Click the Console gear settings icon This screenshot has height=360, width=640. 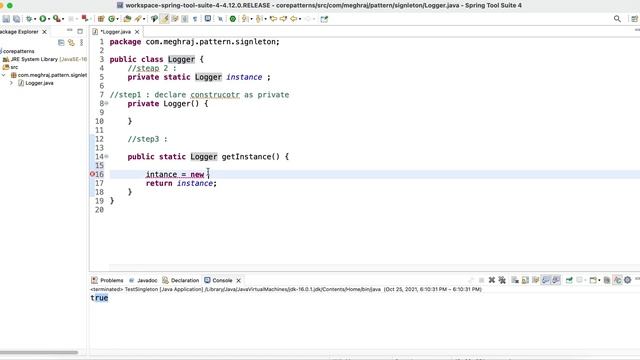627,280
